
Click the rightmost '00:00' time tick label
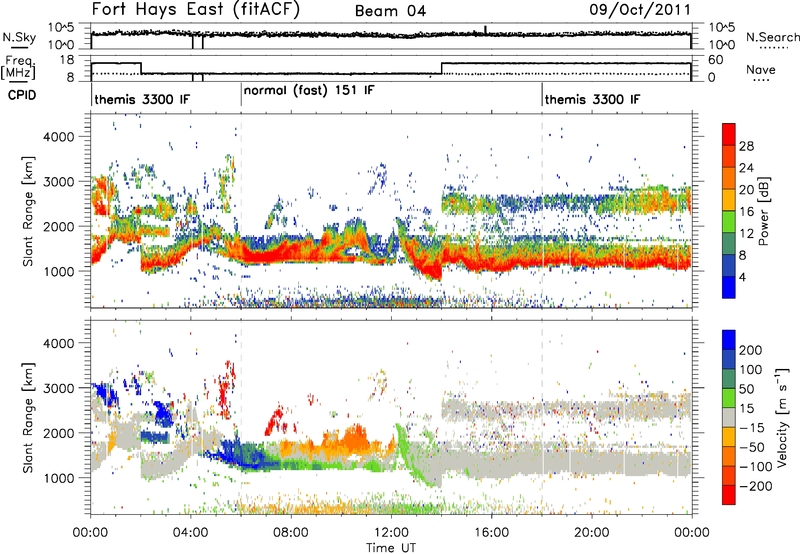point(691,533)
